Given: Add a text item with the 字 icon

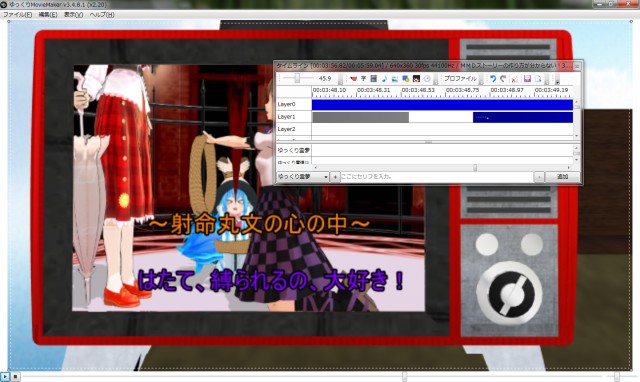Looking at the screenshot, I should 364,78.
